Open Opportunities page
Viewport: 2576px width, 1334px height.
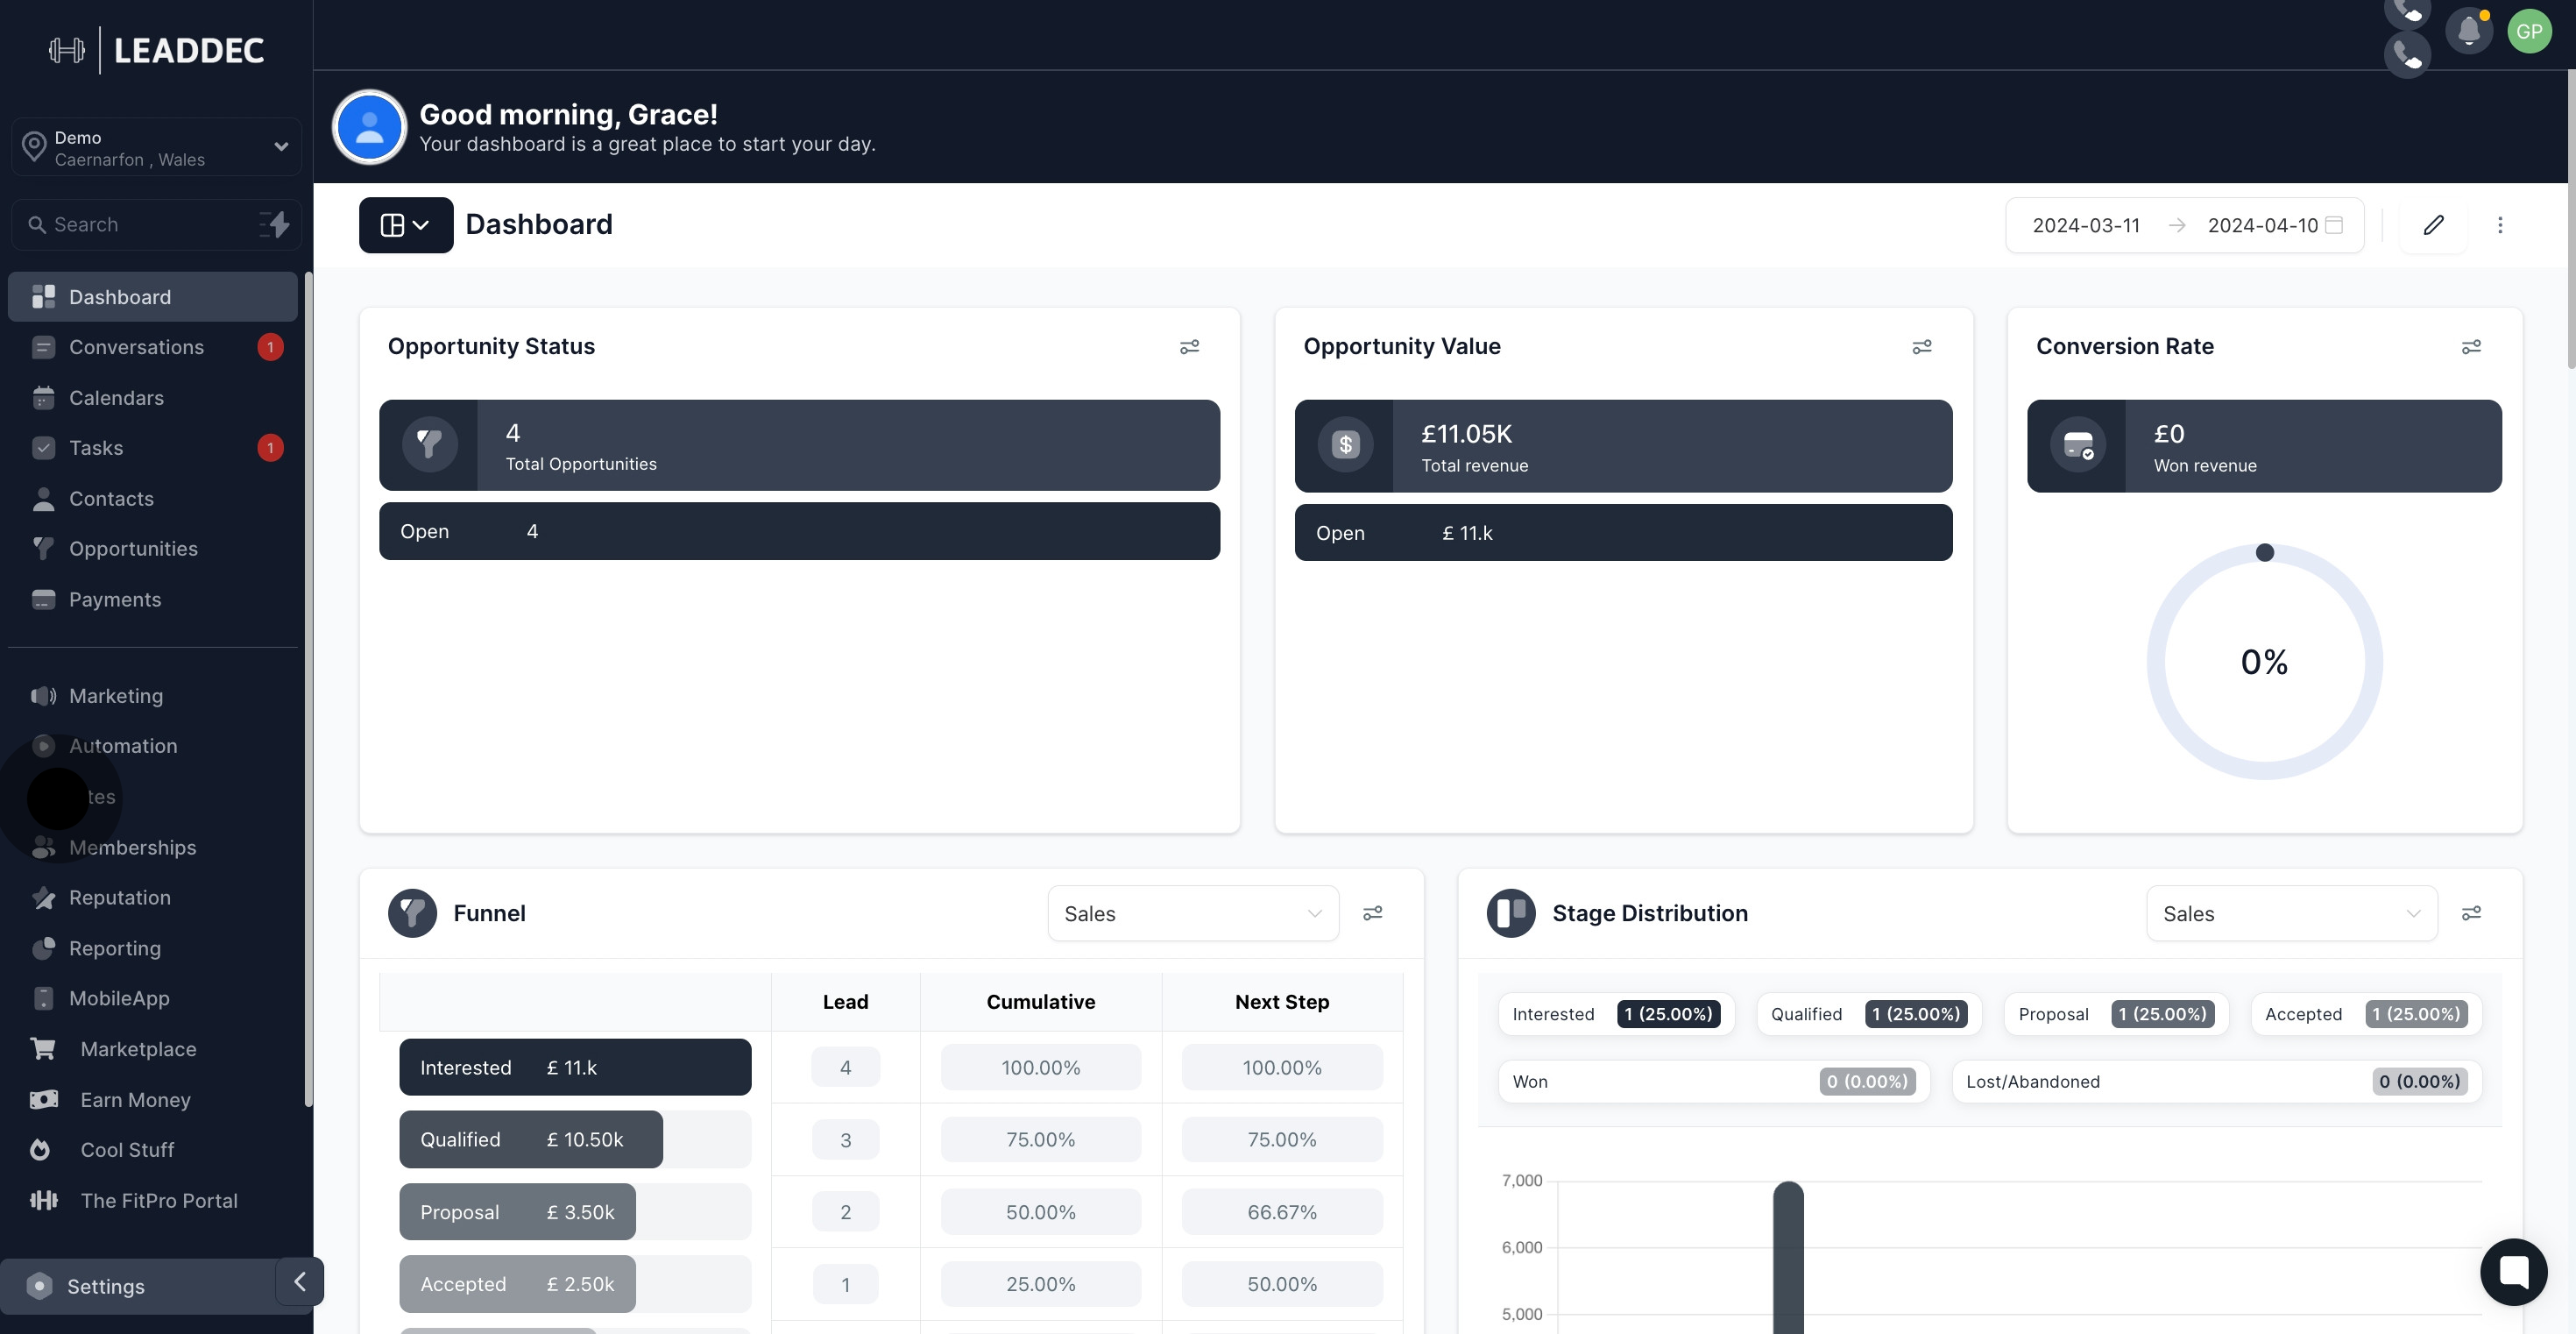[x=152, y=549]
